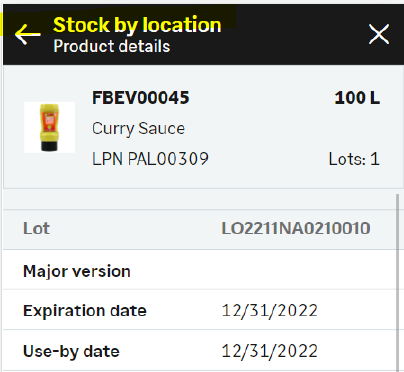Select the Curry Sauce product name
Viewport: 404px width, 372px height.
138,129
